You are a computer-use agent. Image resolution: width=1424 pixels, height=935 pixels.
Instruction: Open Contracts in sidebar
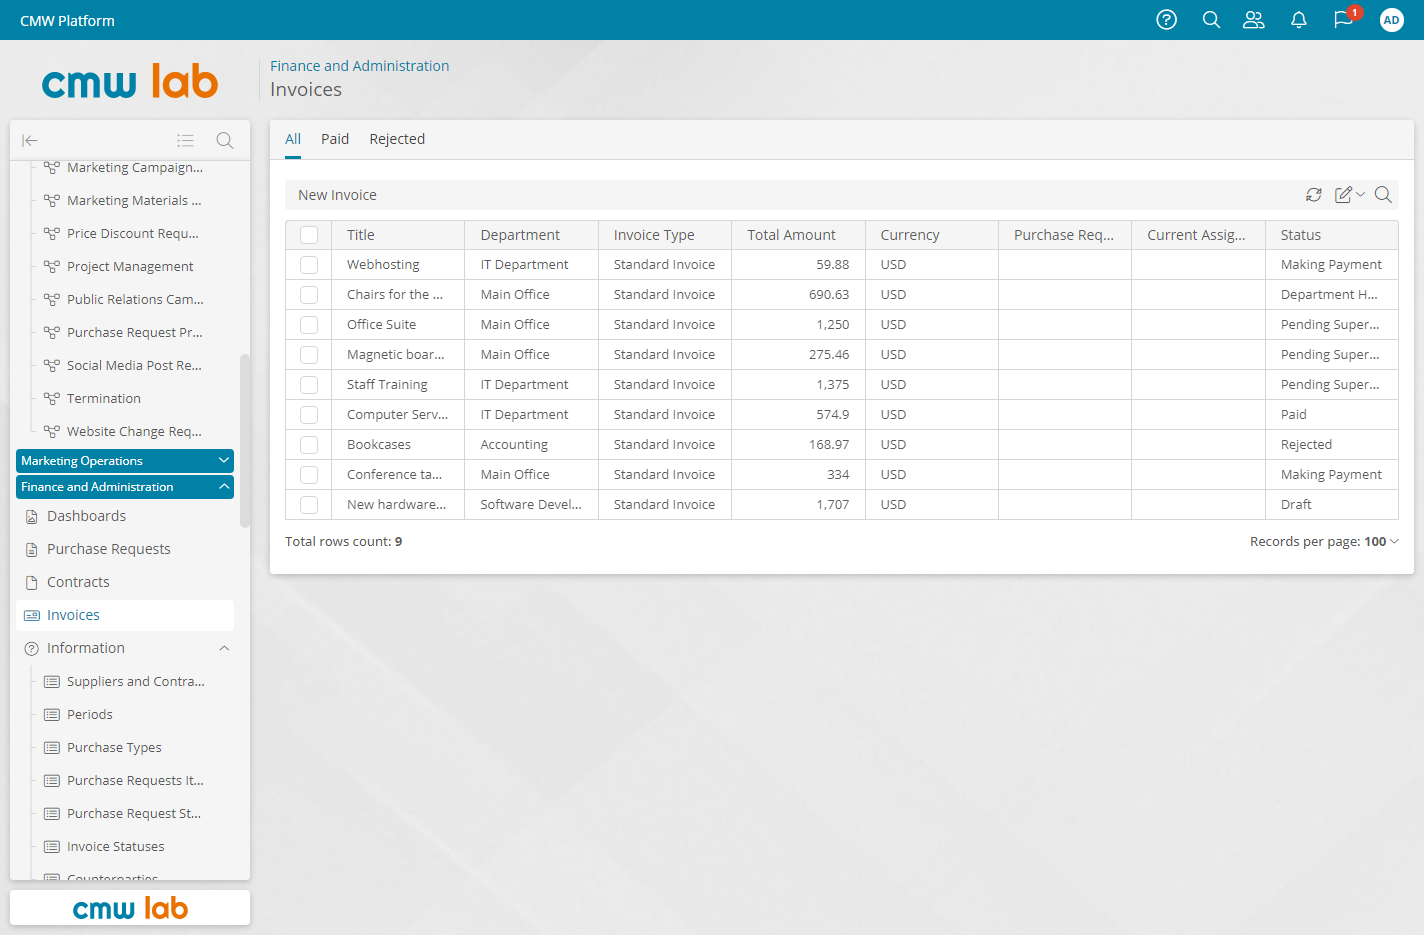pos(78,582)
